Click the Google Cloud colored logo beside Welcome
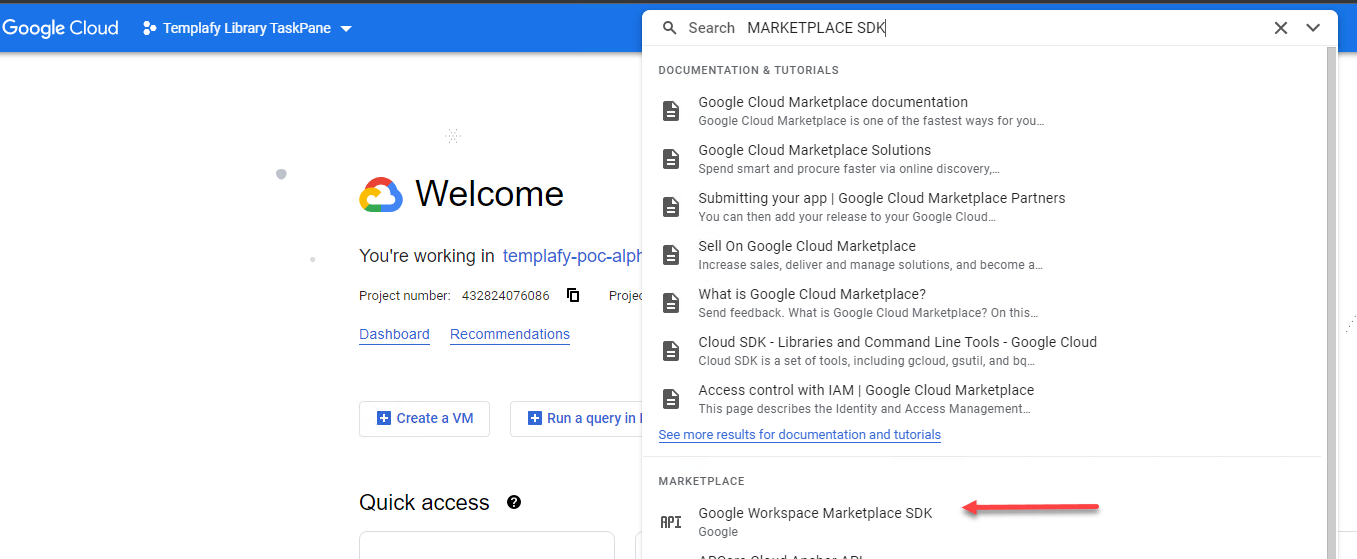This screenshot has width=1357, height=559. (380, 194)
